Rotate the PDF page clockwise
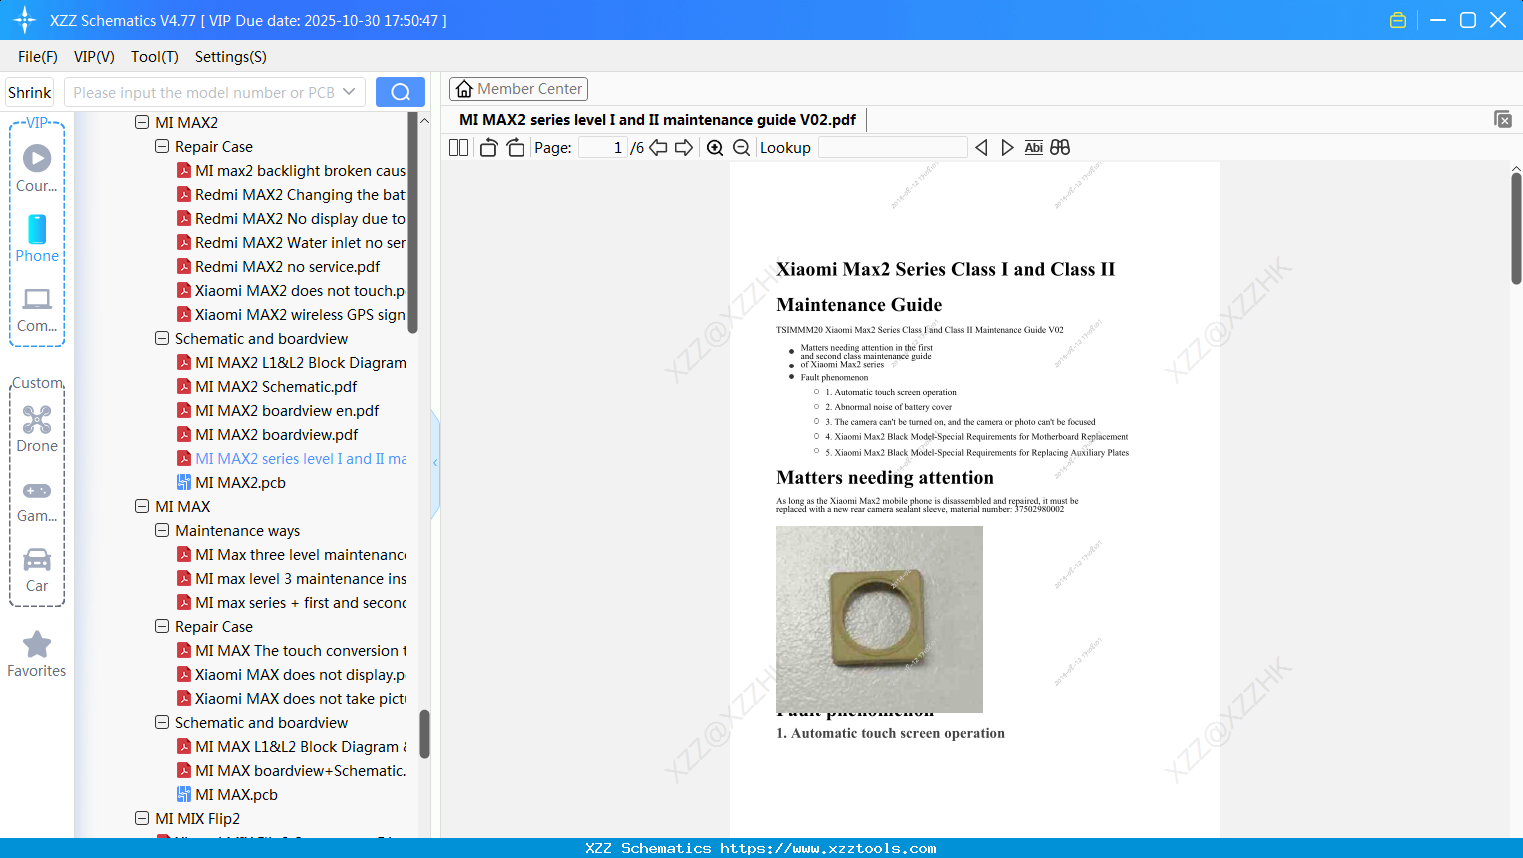Viewport: 1523px width, 858px height. [515, 148]
